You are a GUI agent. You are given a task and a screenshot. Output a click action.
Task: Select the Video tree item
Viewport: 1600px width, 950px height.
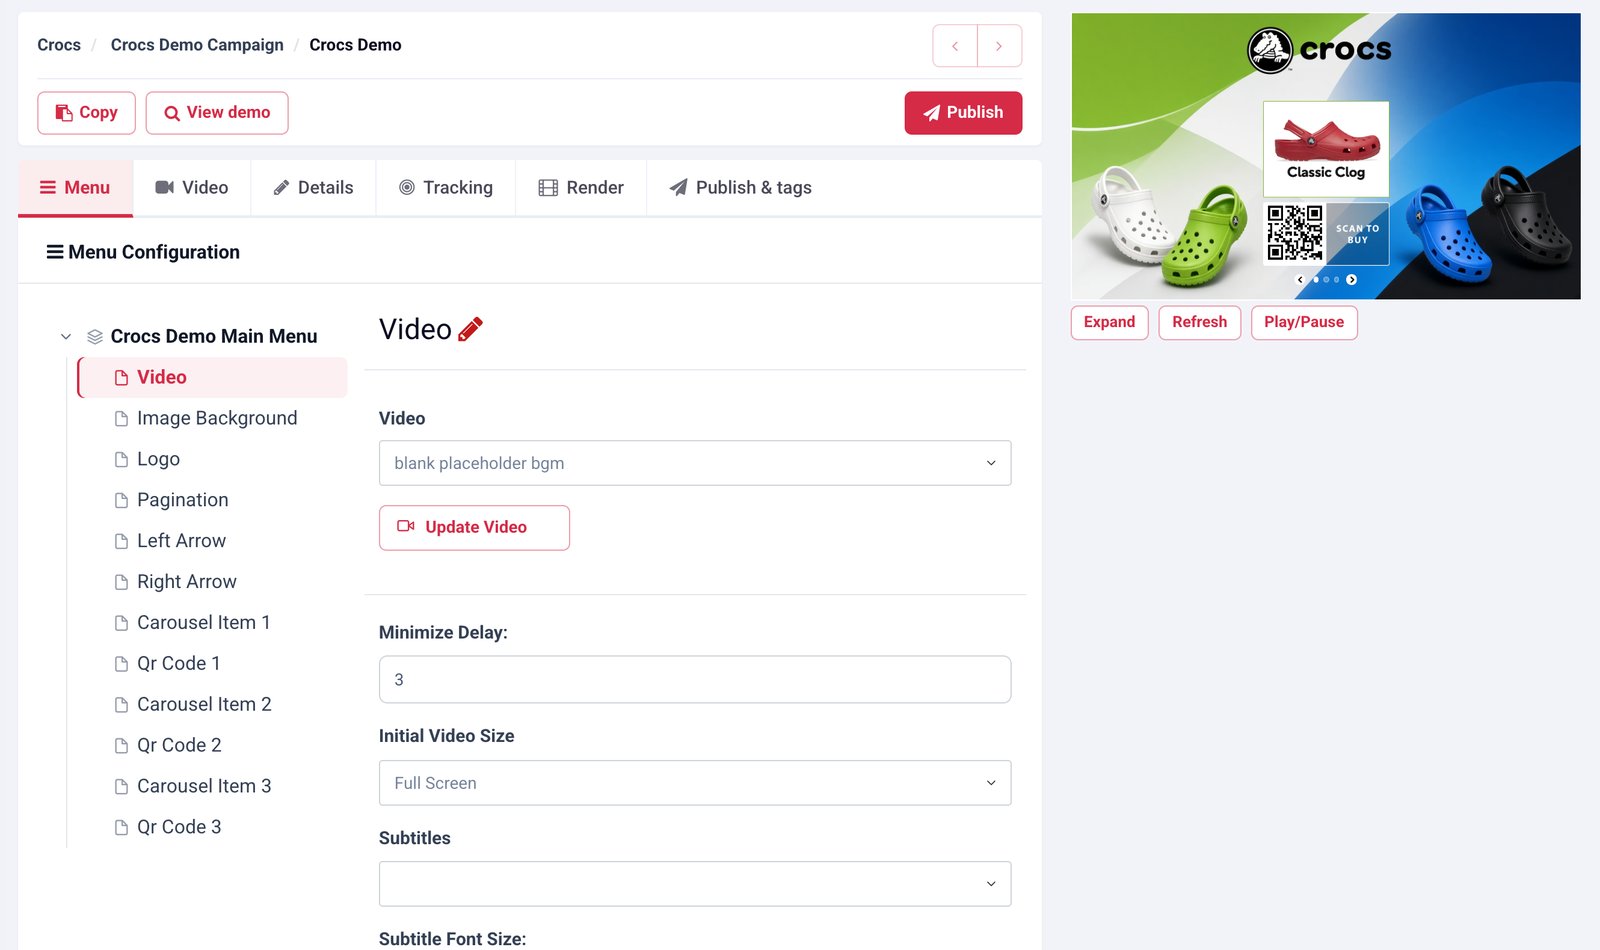coord(212,378)
